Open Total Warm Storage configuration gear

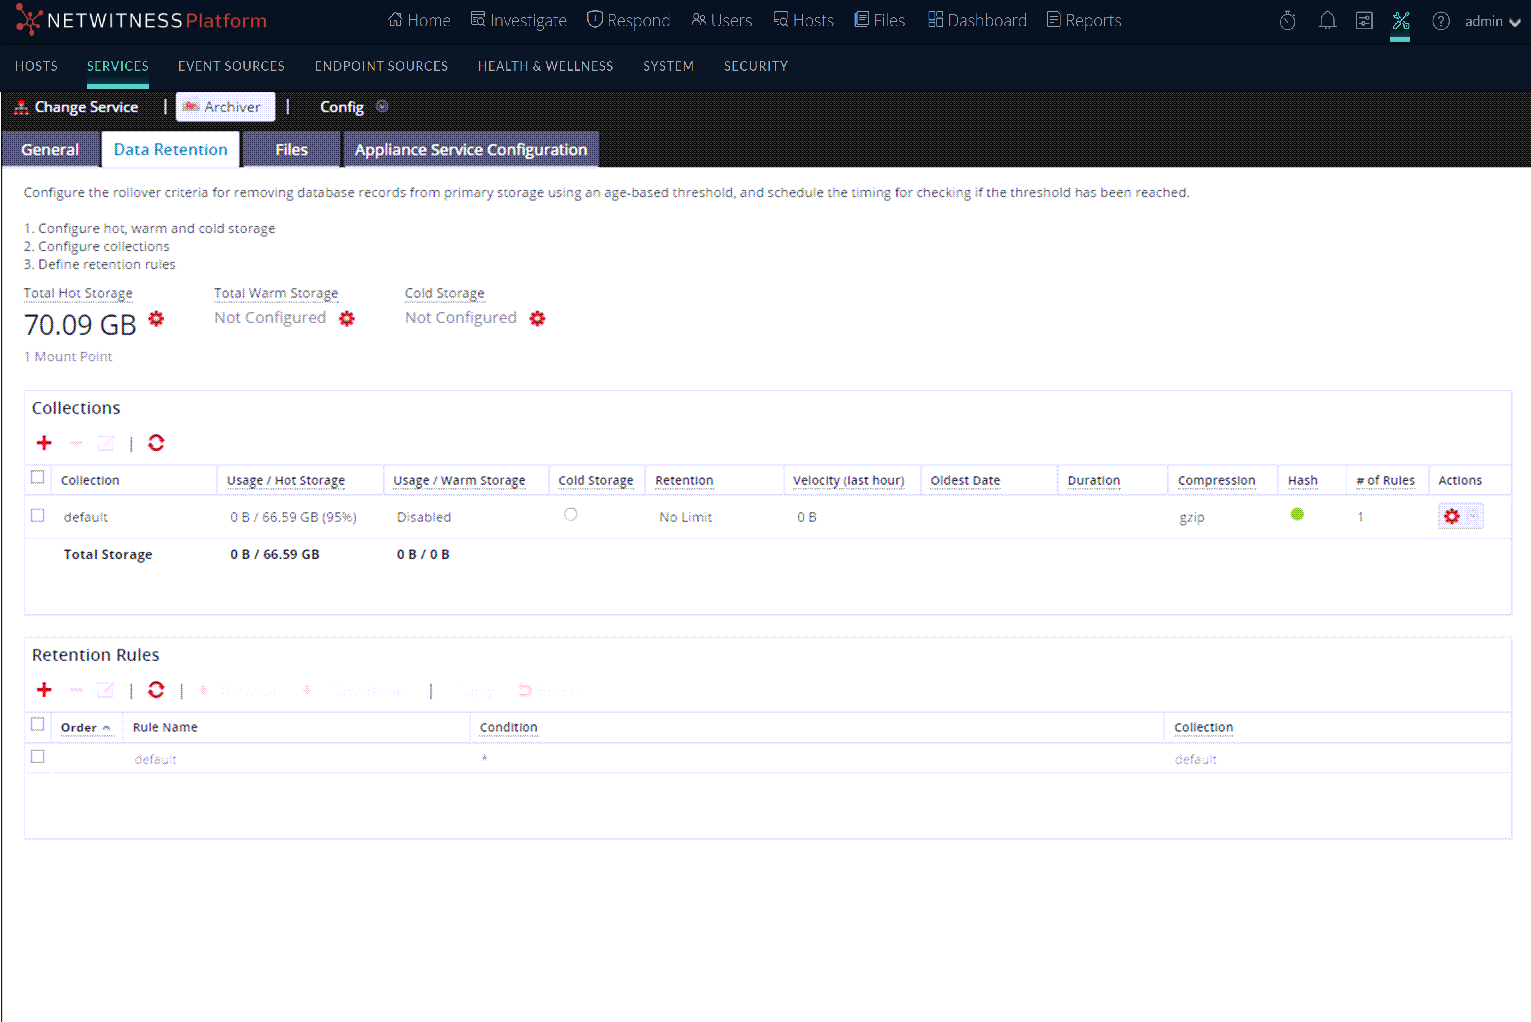click(x=347, y=318)
